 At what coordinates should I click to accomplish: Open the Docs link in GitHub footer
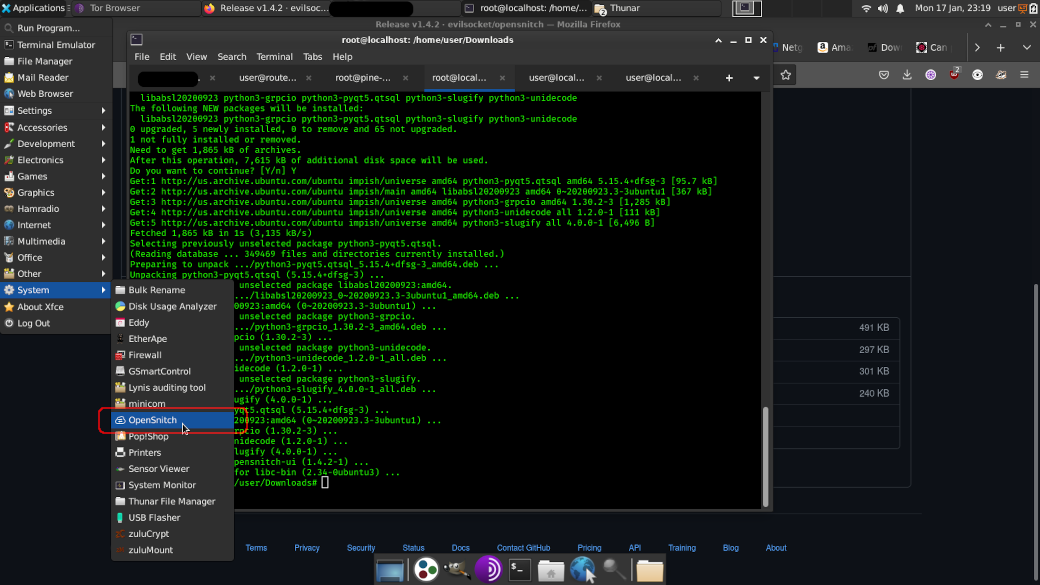click(460, 548)
